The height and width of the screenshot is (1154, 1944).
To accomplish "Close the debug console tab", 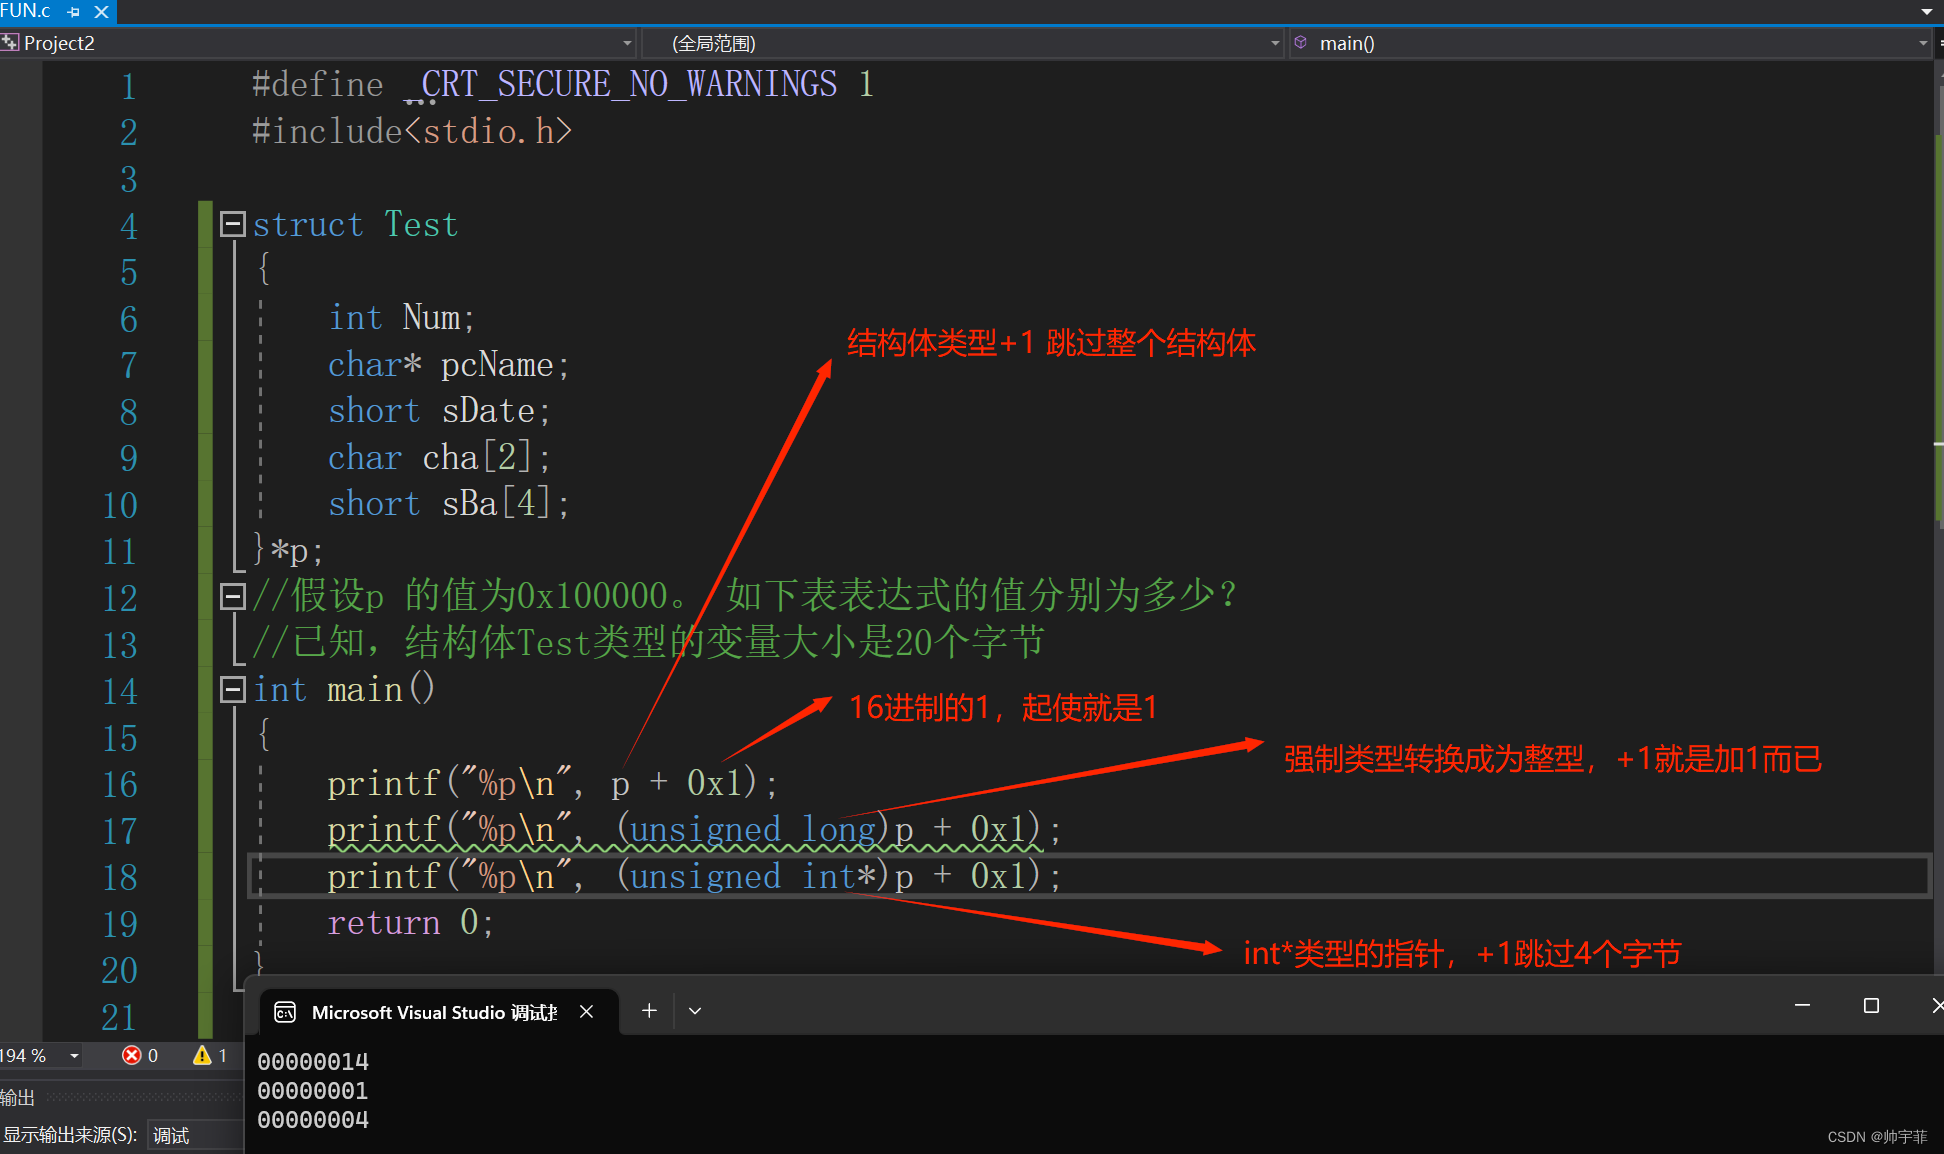I will tap(587, 1012).
